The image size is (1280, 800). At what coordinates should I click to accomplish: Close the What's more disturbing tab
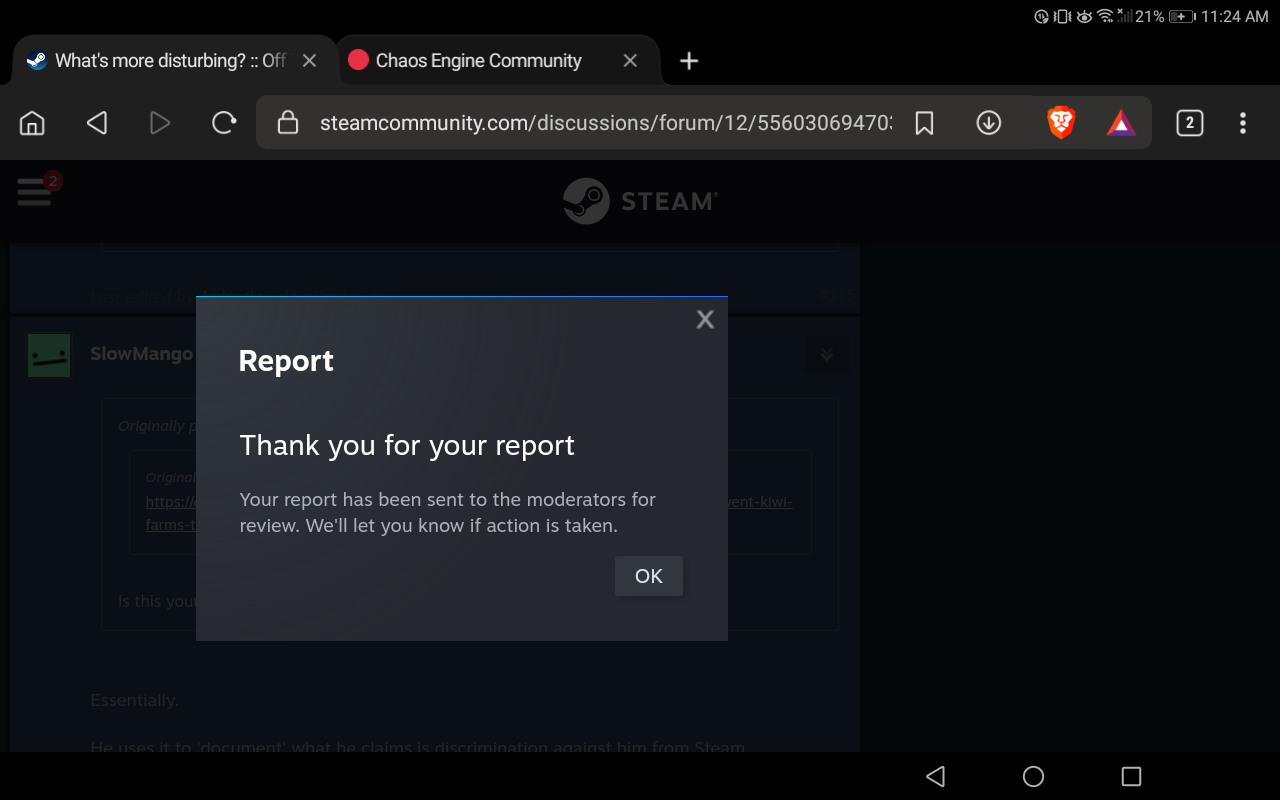point(309,61)
